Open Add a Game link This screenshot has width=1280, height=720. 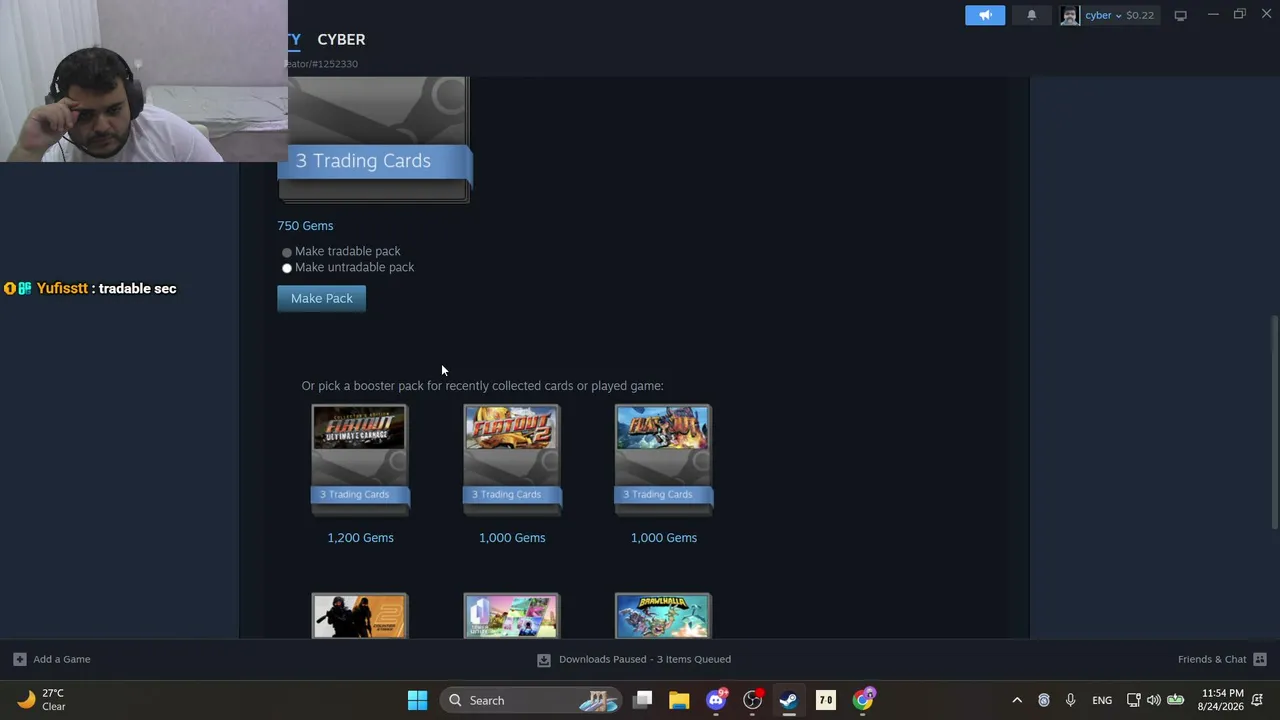point(62,659)
